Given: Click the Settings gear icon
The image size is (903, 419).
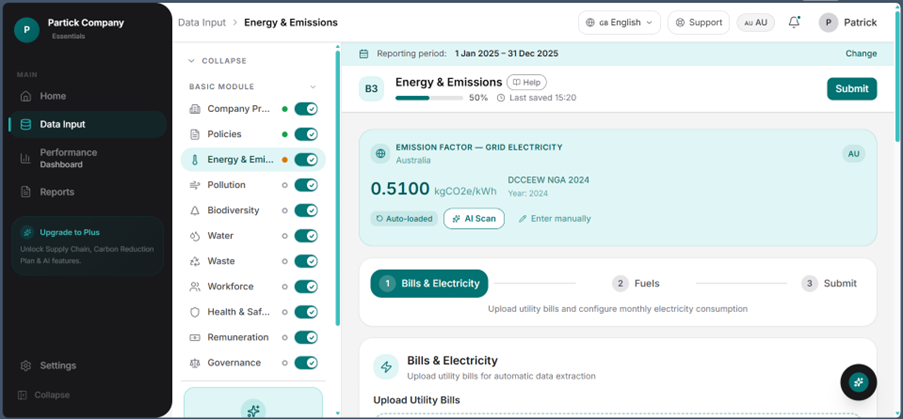Looking at the screenshot, I should click(x=25, y=365).
